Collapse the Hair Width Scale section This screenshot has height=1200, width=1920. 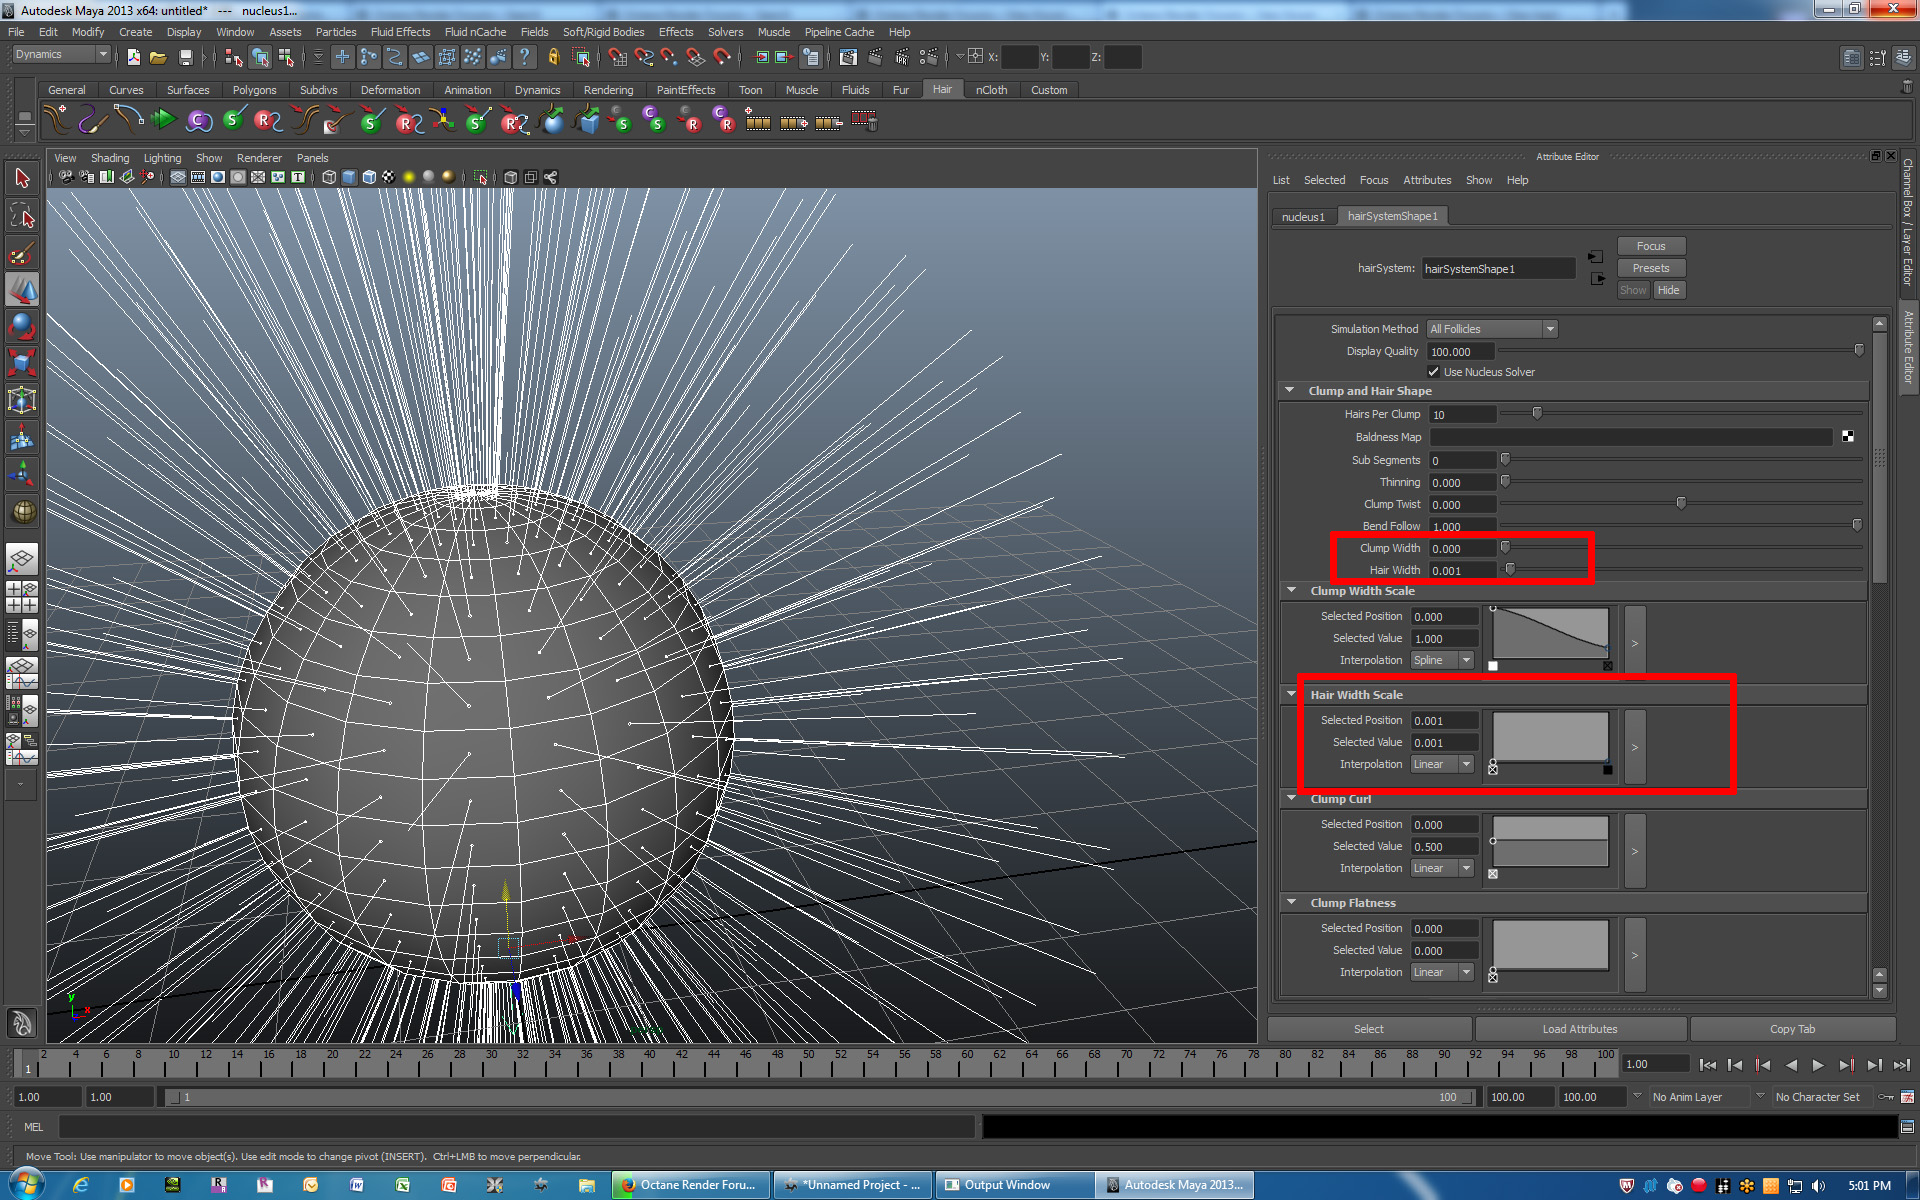click(1291, 695)
